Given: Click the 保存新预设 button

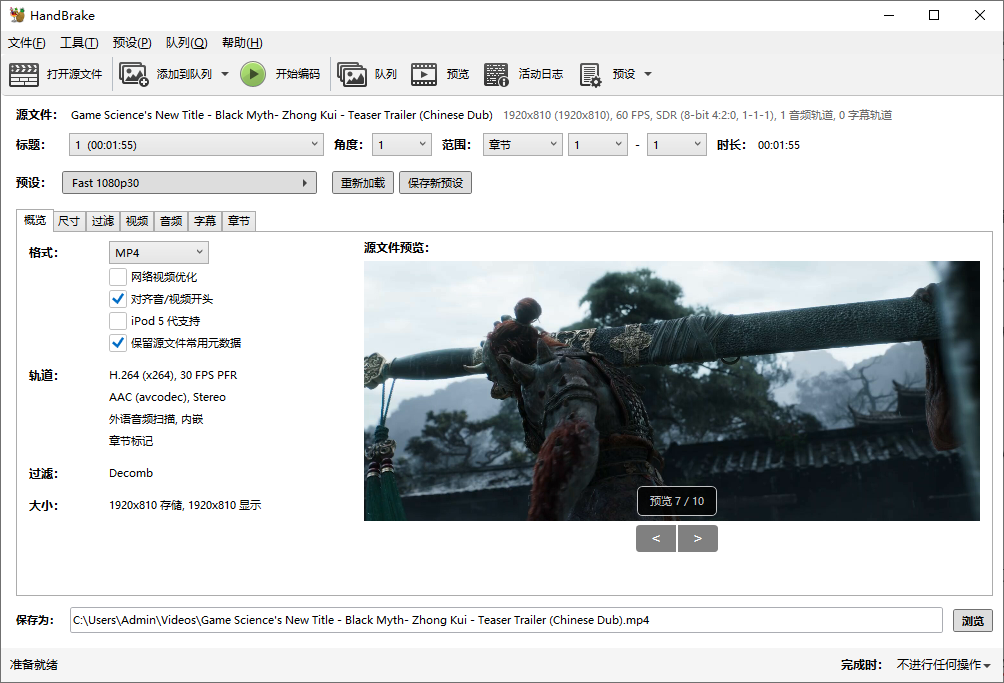Looking at the screenshot, I should point(435,183).
